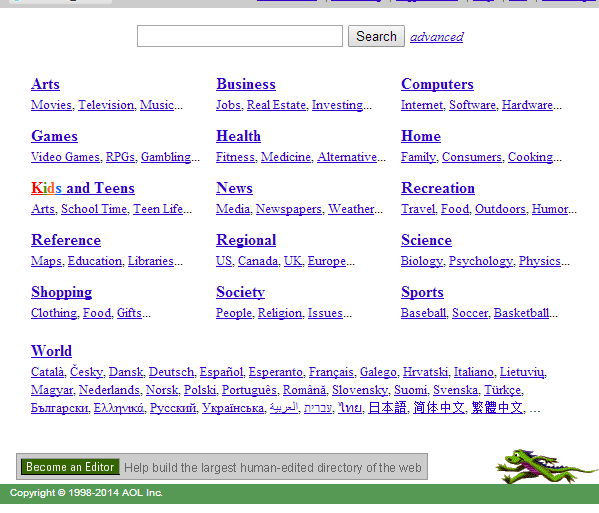Go to Fitness under Health
The image size is (599, 513).
pos(235,157)
